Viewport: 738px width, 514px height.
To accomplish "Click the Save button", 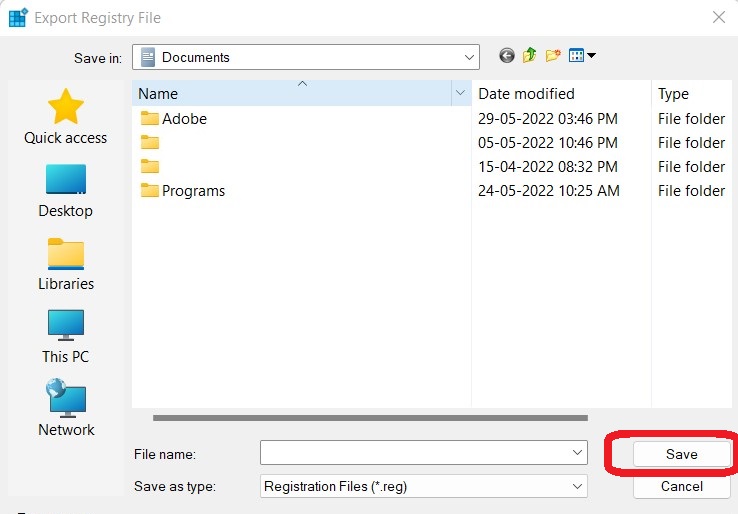I will (681, 454).
